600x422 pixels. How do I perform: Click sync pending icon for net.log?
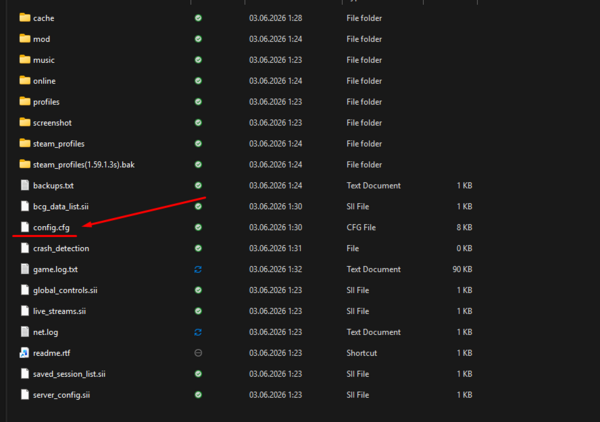tap(198, 332)
